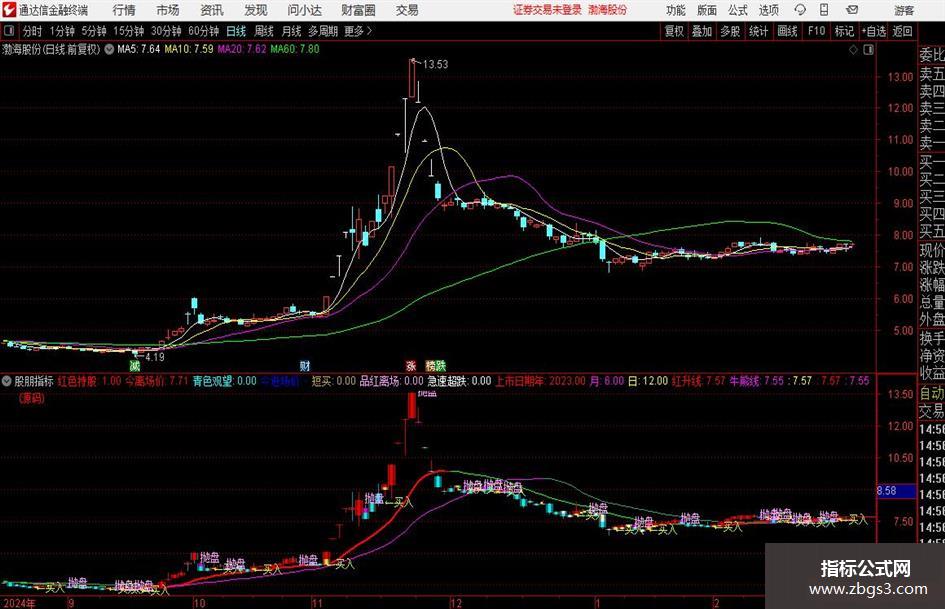
Task: Switch to the 分时 chart tab
Action: pyautogui.click(x=33, y=31)
